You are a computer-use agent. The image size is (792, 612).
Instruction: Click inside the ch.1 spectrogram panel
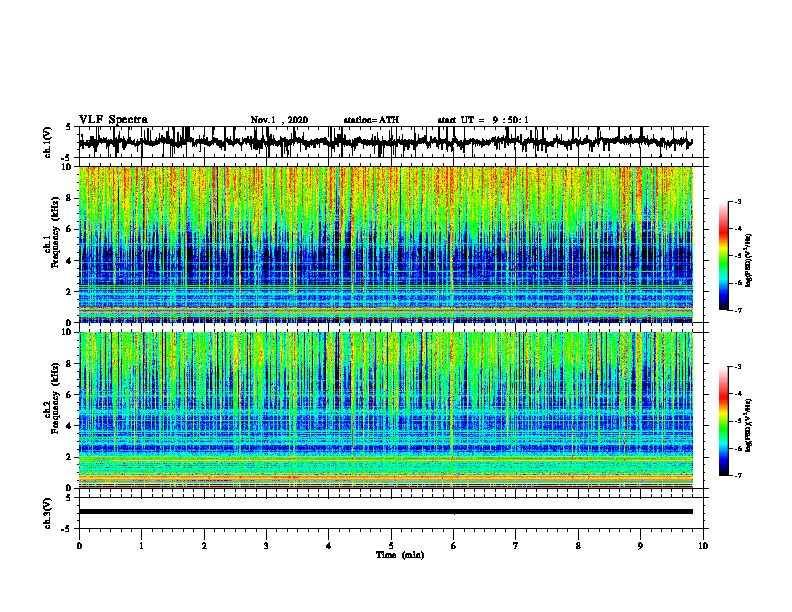[385, 244]
